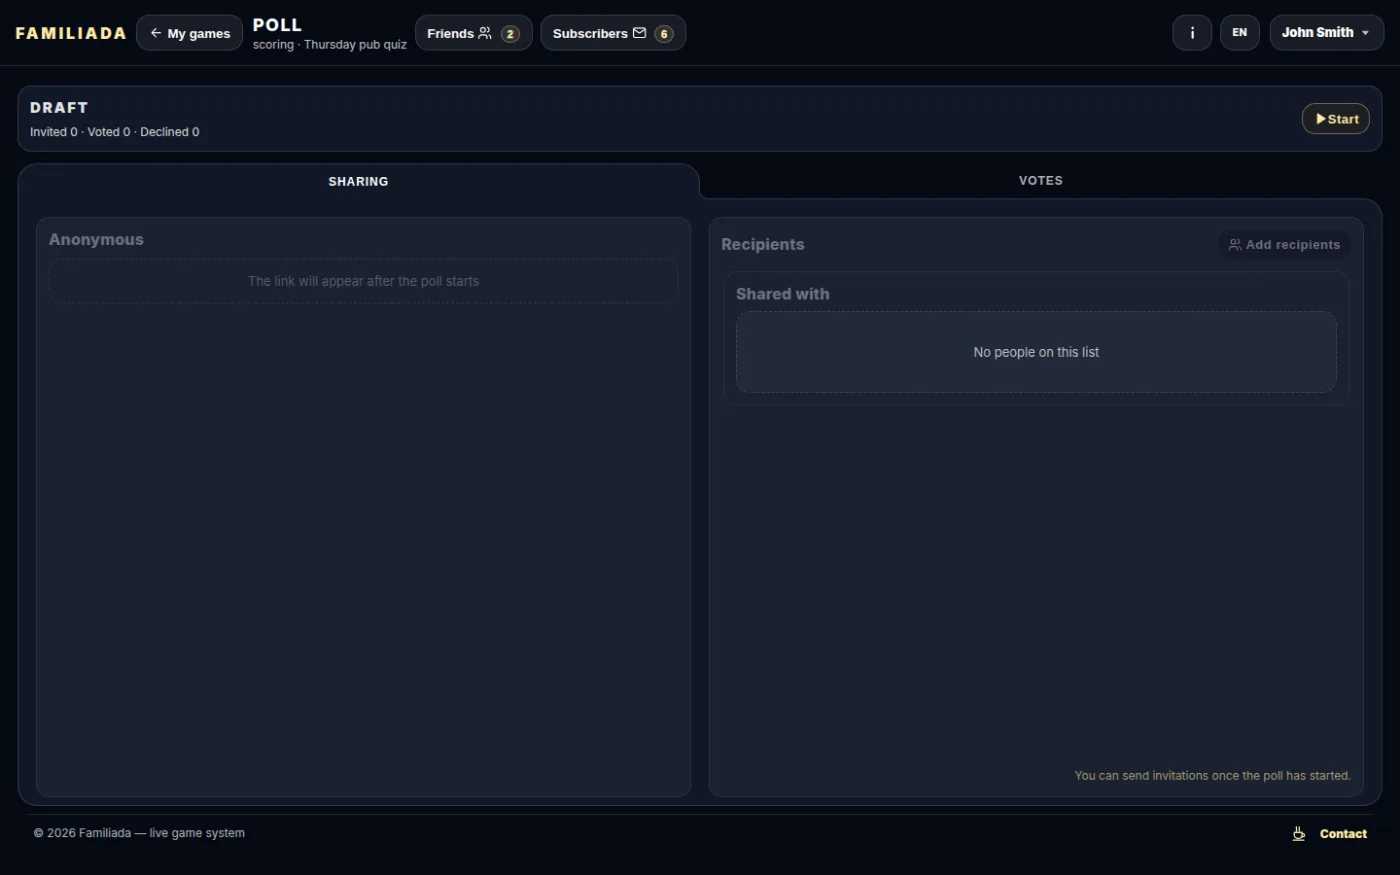This screenshot has height=875, width=1400.
Task: Open the Friends list
Action: click(473, 33)
